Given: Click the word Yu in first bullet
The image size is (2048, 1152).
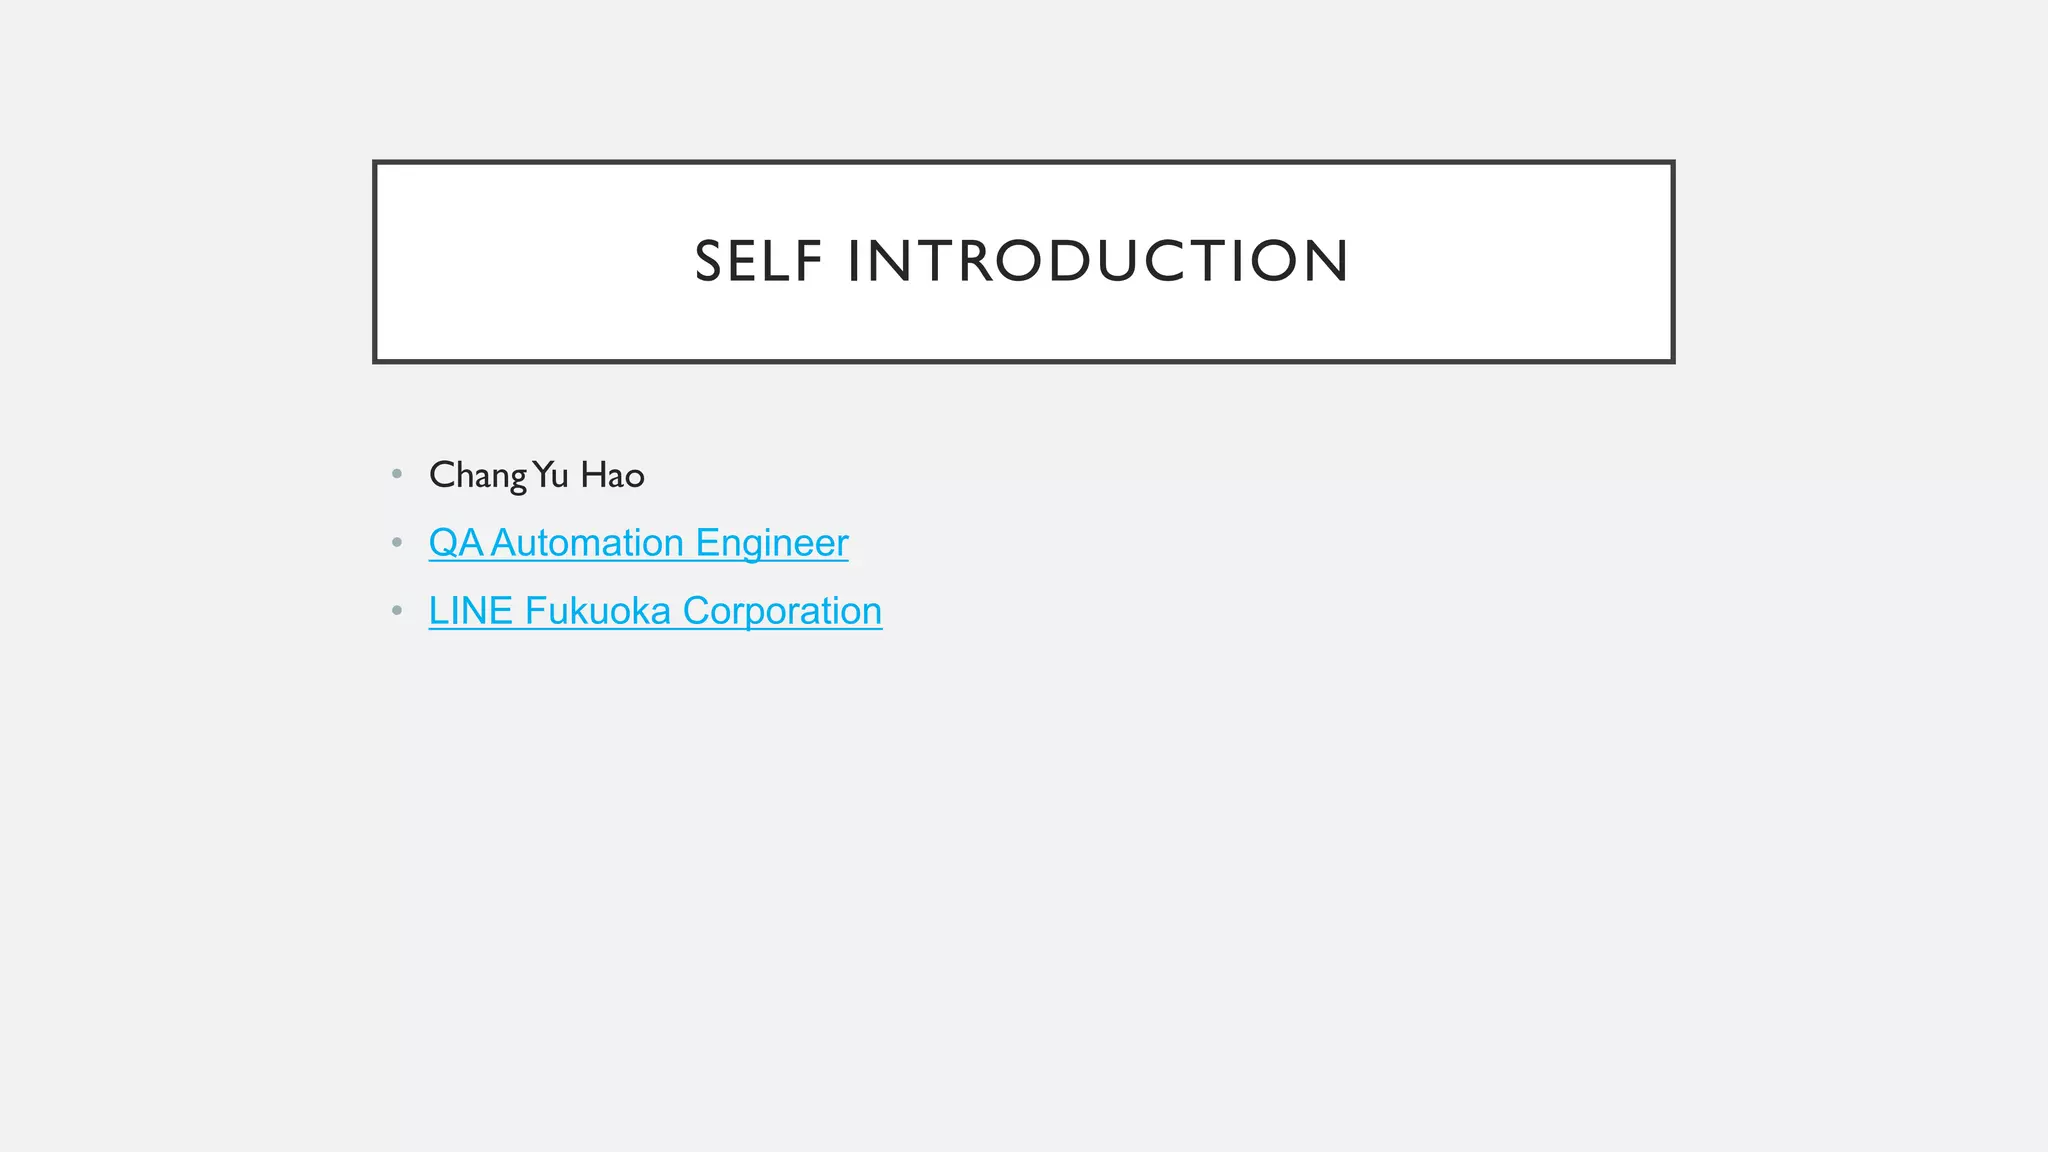Looking at the screenshot, I should click(x=551, y=475).
